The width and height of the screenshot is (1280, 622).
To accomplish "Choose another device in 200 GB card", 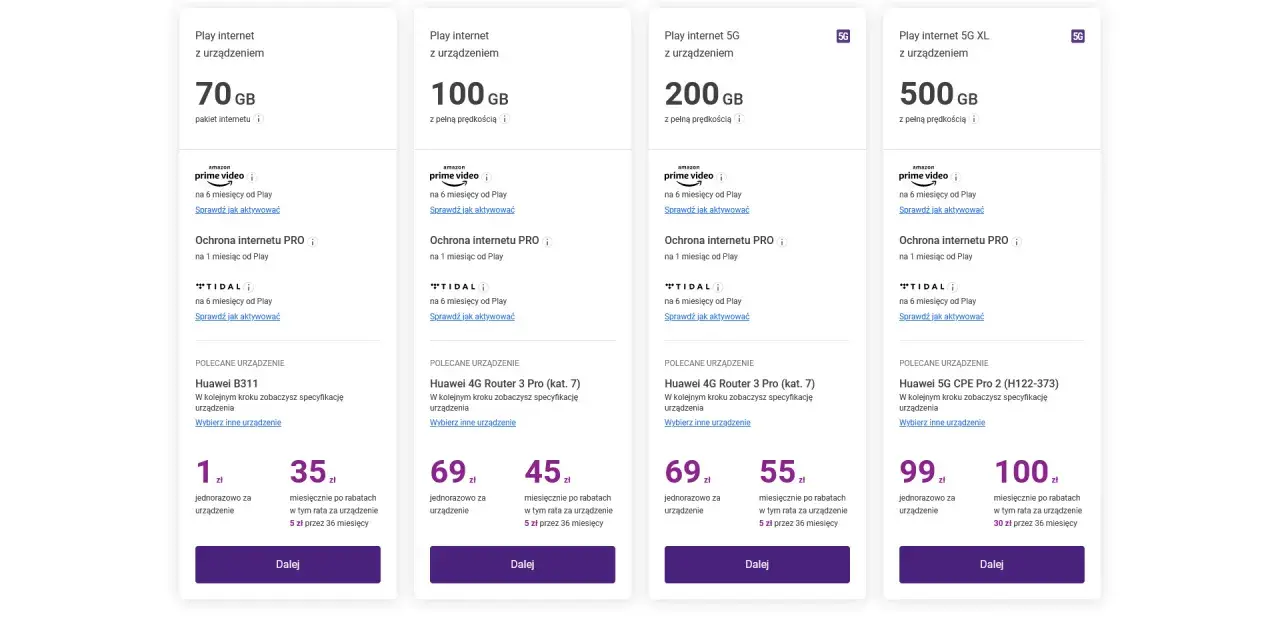I will click(708, 423).
